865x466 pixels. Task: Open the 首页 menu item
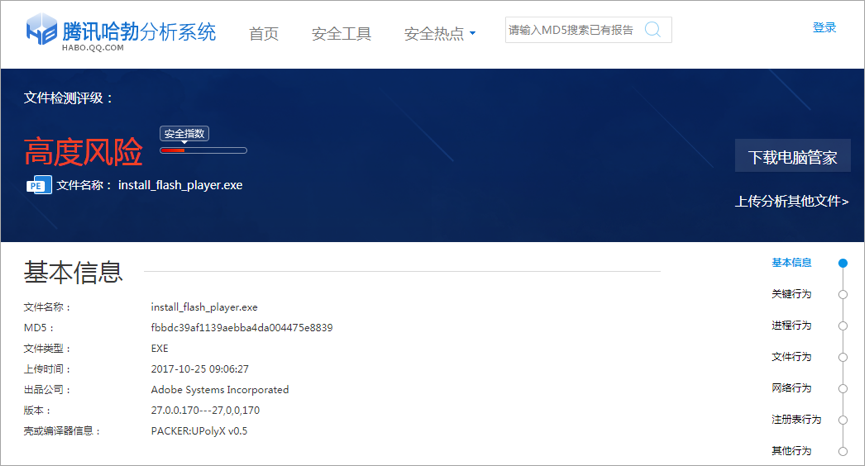(264, 34)
